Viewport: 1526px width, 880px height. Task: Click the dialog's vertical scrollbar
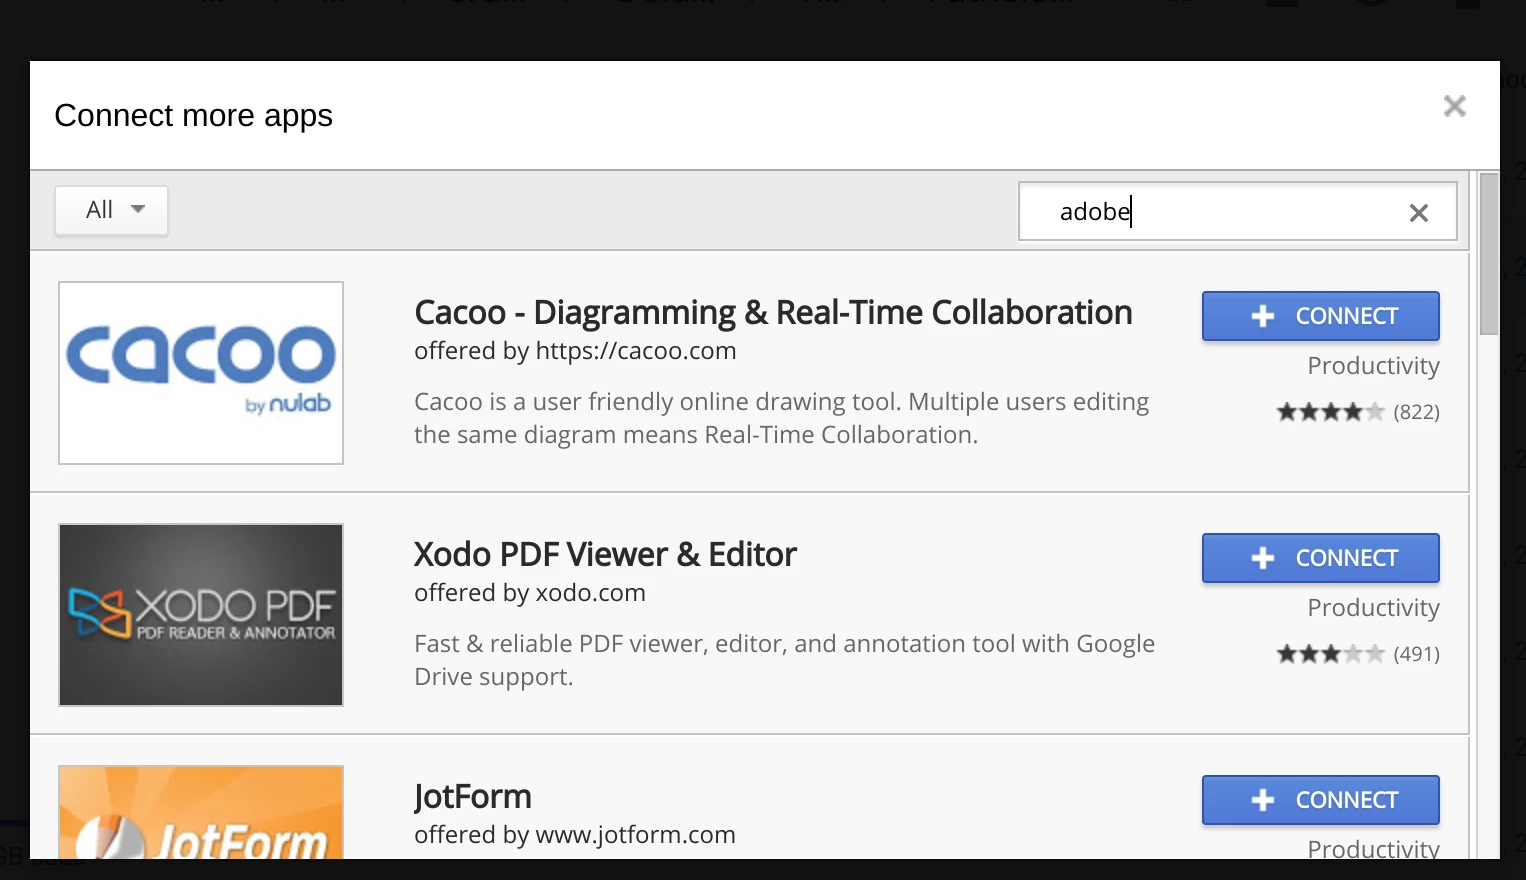[x=1489, y=254]
